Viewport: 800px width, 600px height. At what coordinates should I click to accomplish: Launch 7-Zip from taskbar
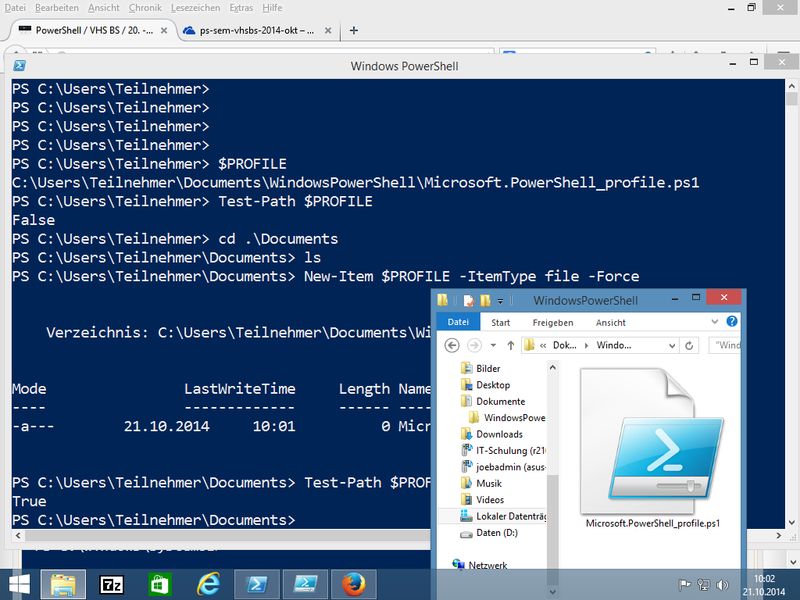point(111,585)
